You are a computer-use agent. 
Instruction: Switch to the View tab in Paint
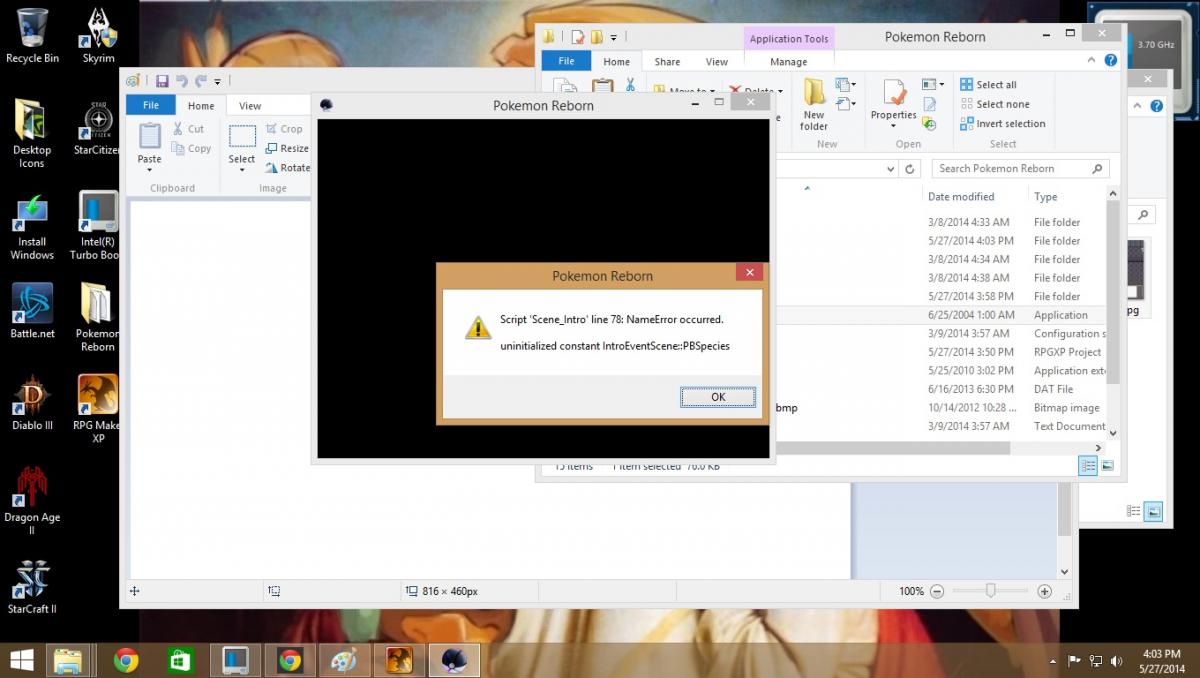click(x=250, y=105)
